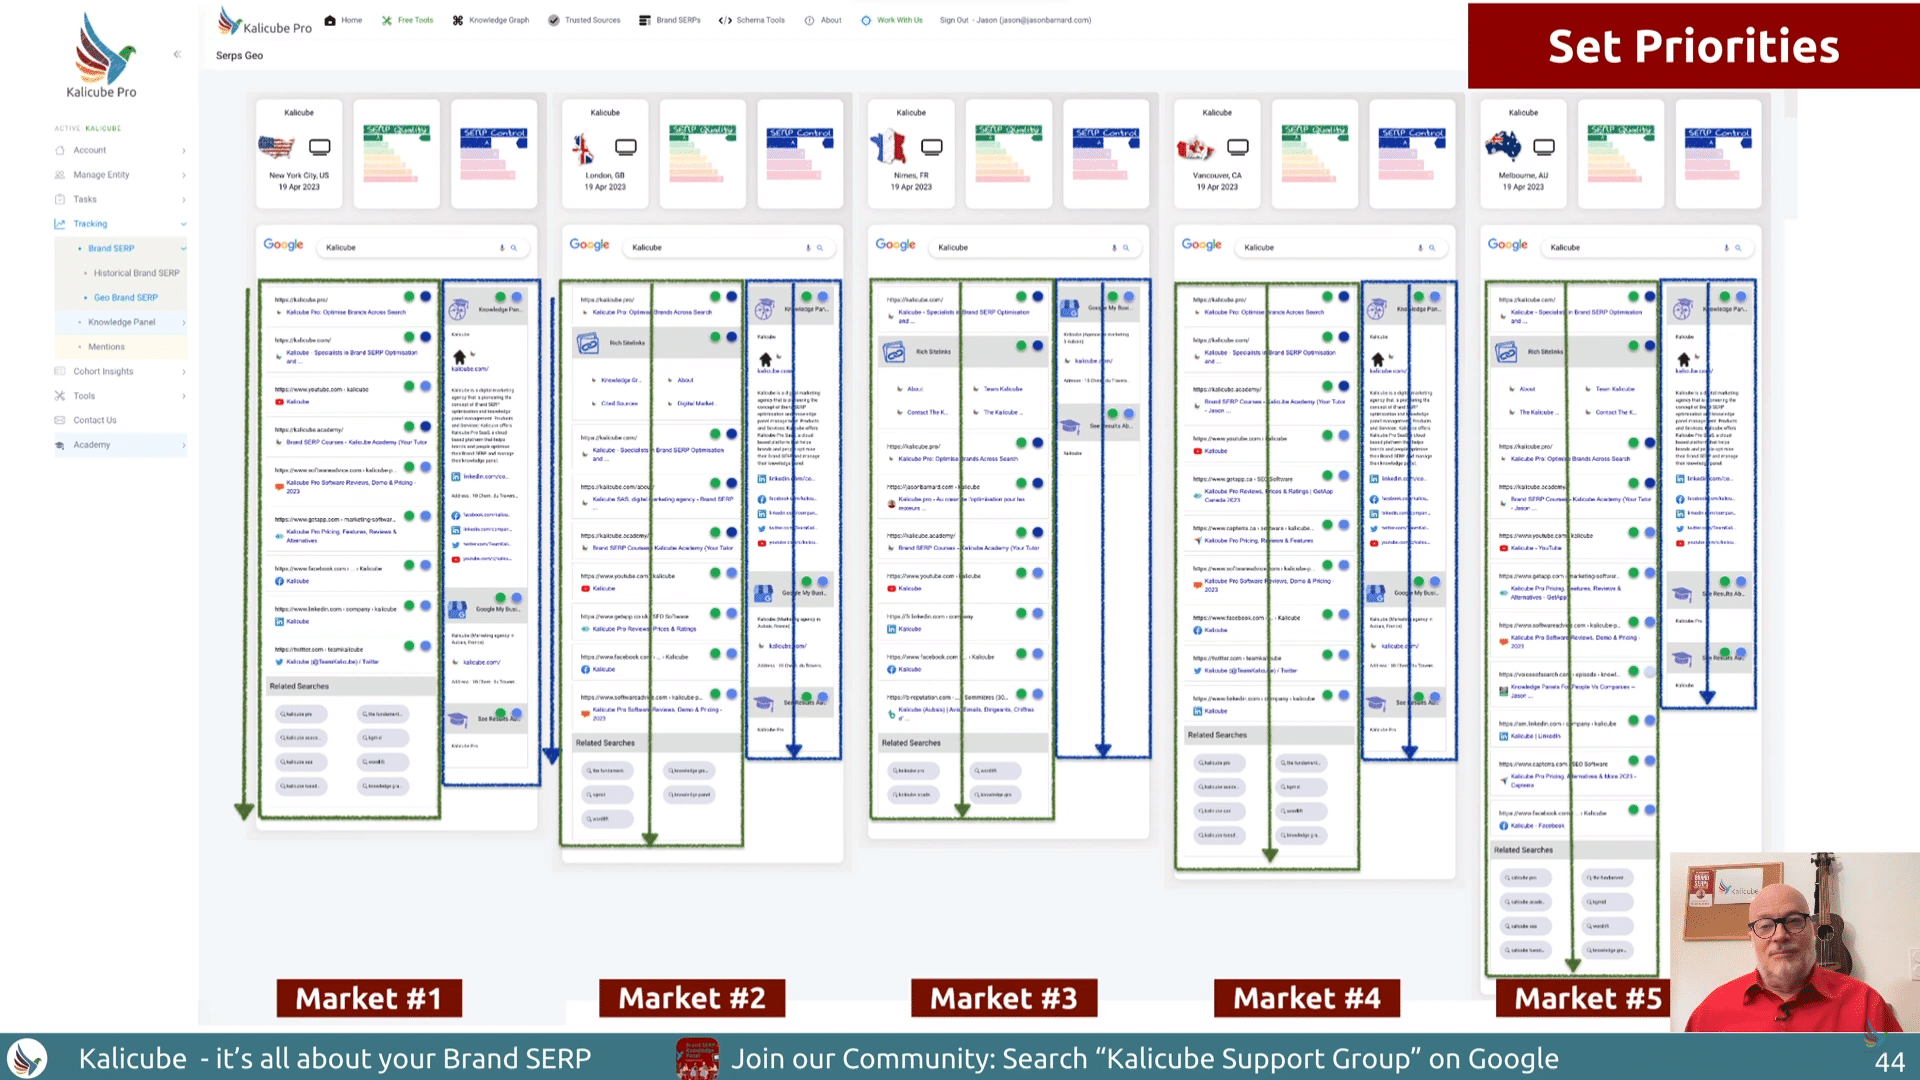The height and width of the screenshot is (1080, 1920).
Task: Open 'Kalicube Pro: Optimise Brands' New York result
Action: click(x=346, y=312)
